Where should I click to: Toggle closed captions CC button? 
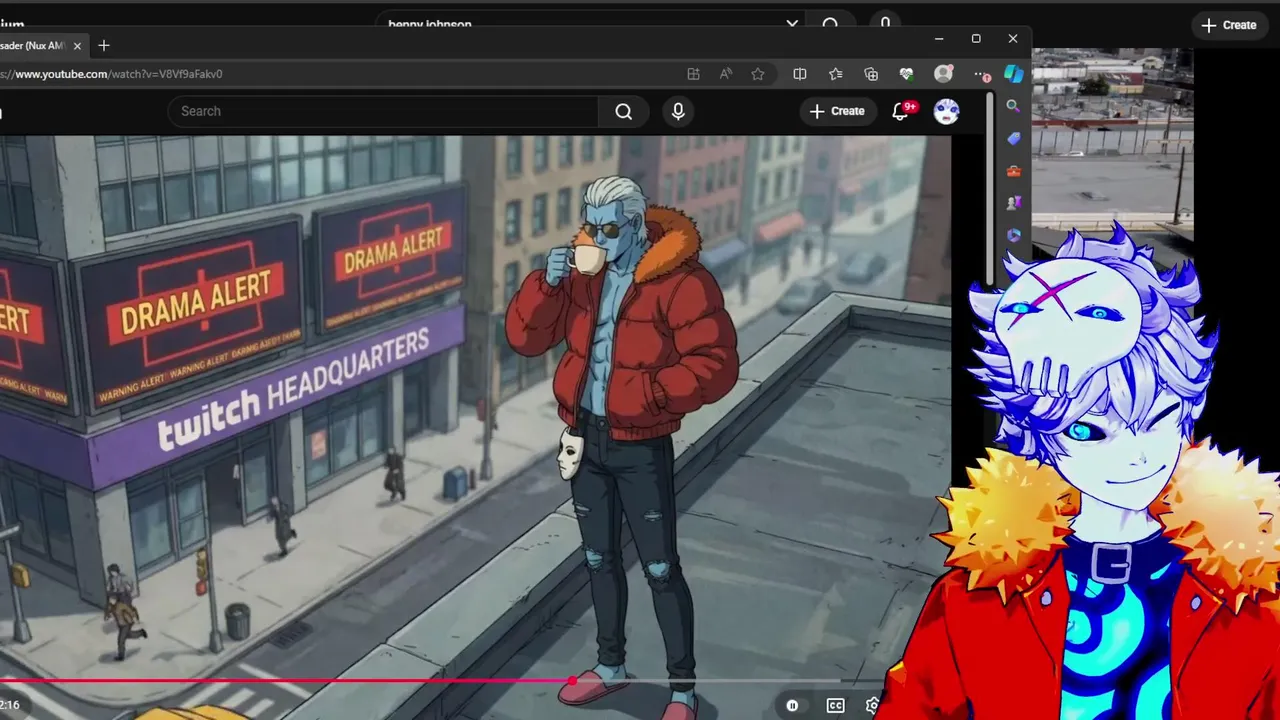tap(835, 705)
